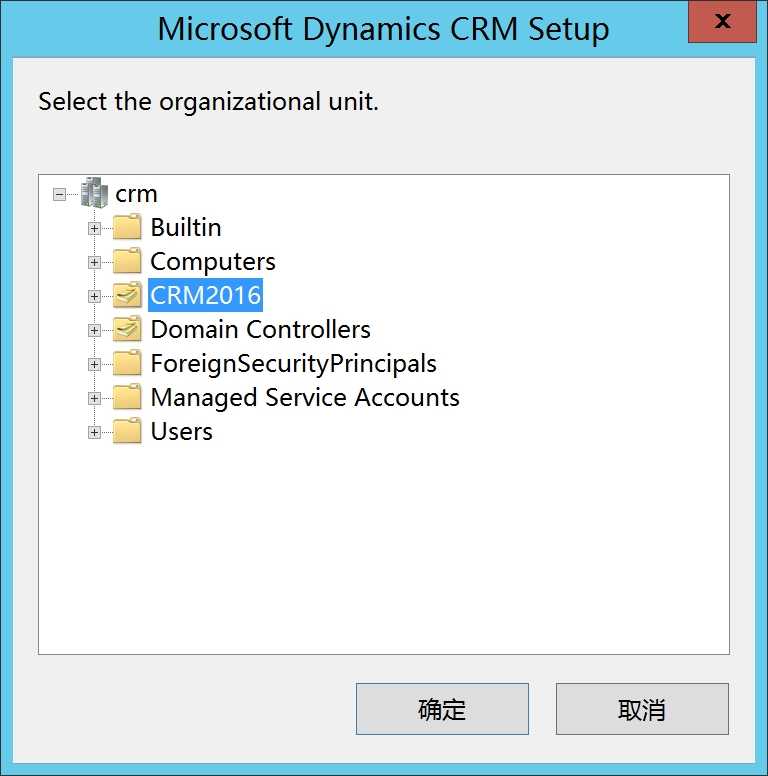Click the Domain Controllers organizational unit icon
Screen dimensions: 768x776
(x=127, y=329)
